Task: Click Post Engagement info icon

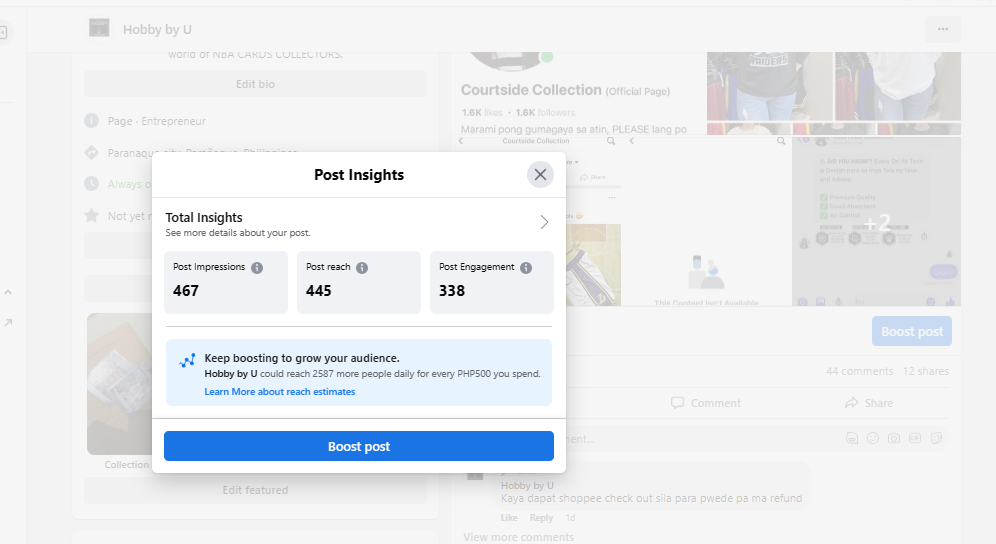Action: tap(526, 268)
